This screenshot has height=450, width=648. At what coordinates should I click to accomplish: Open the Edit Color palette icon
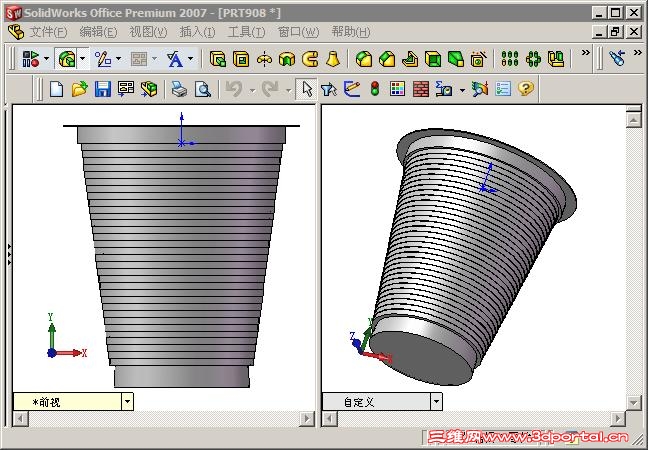click(397, 89)
